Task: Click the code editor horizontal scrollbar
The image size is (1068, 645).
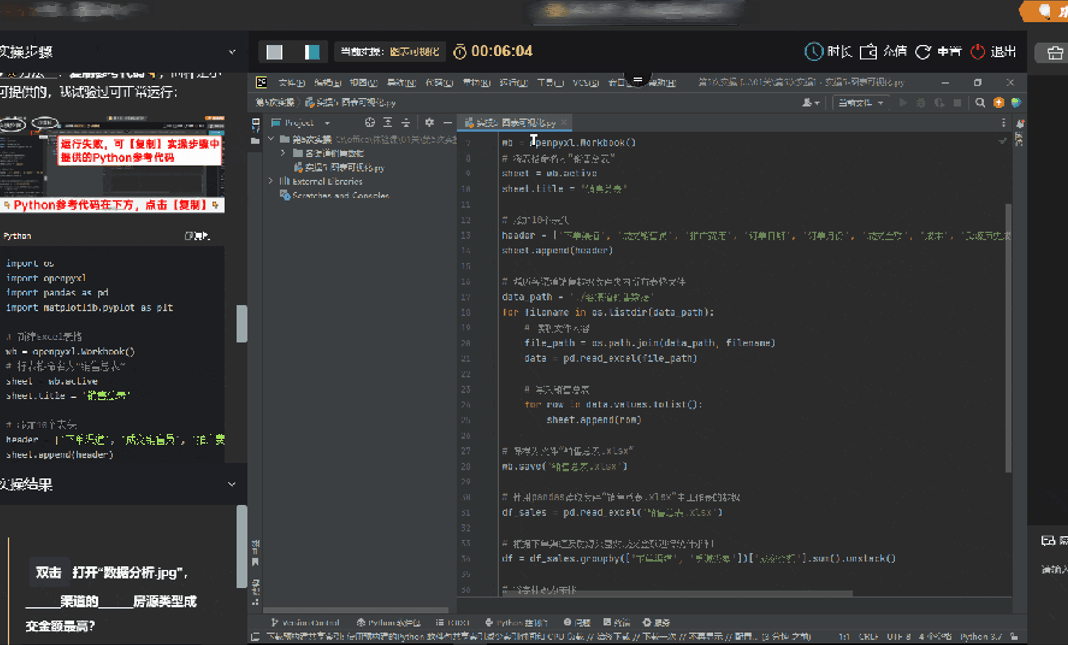Action: coord(676,593)
